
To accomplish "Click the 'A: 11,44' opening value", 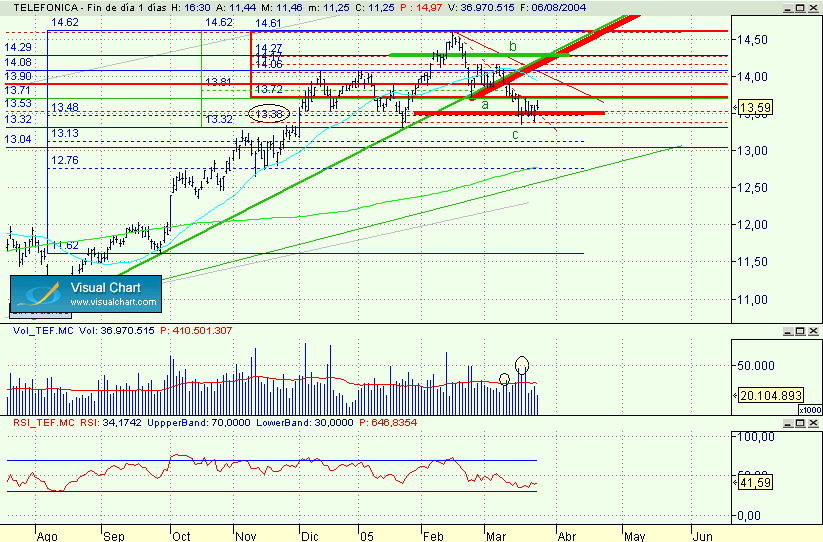I will pos(236,7).
